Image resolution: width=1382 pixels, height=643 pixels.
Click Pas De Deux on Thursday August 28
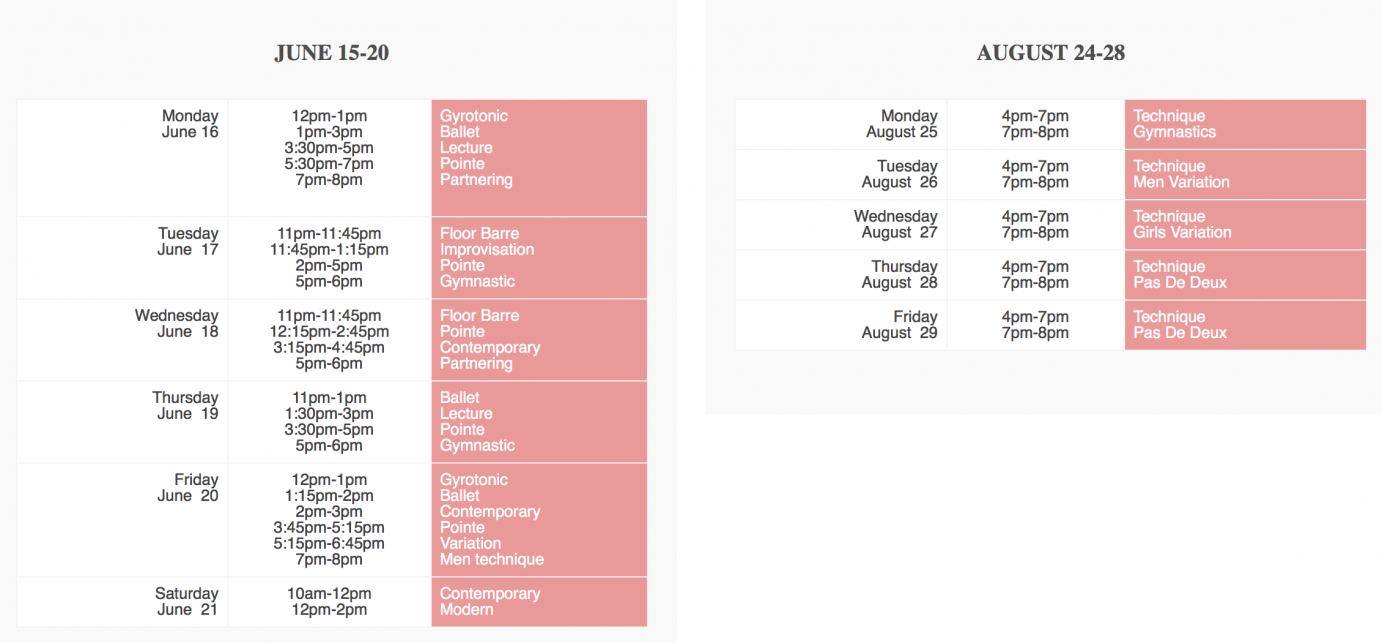tap(1180, 282)
